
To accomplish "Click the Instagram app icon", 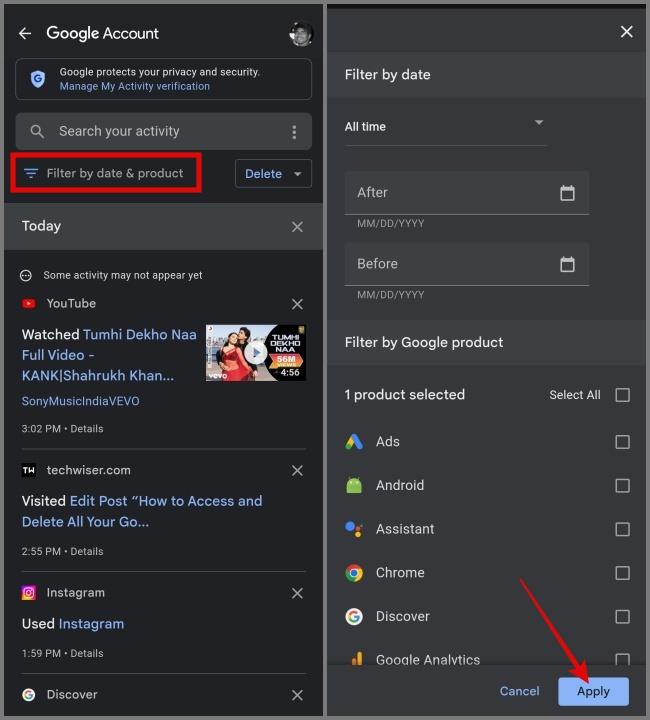I will coord(29,593).
